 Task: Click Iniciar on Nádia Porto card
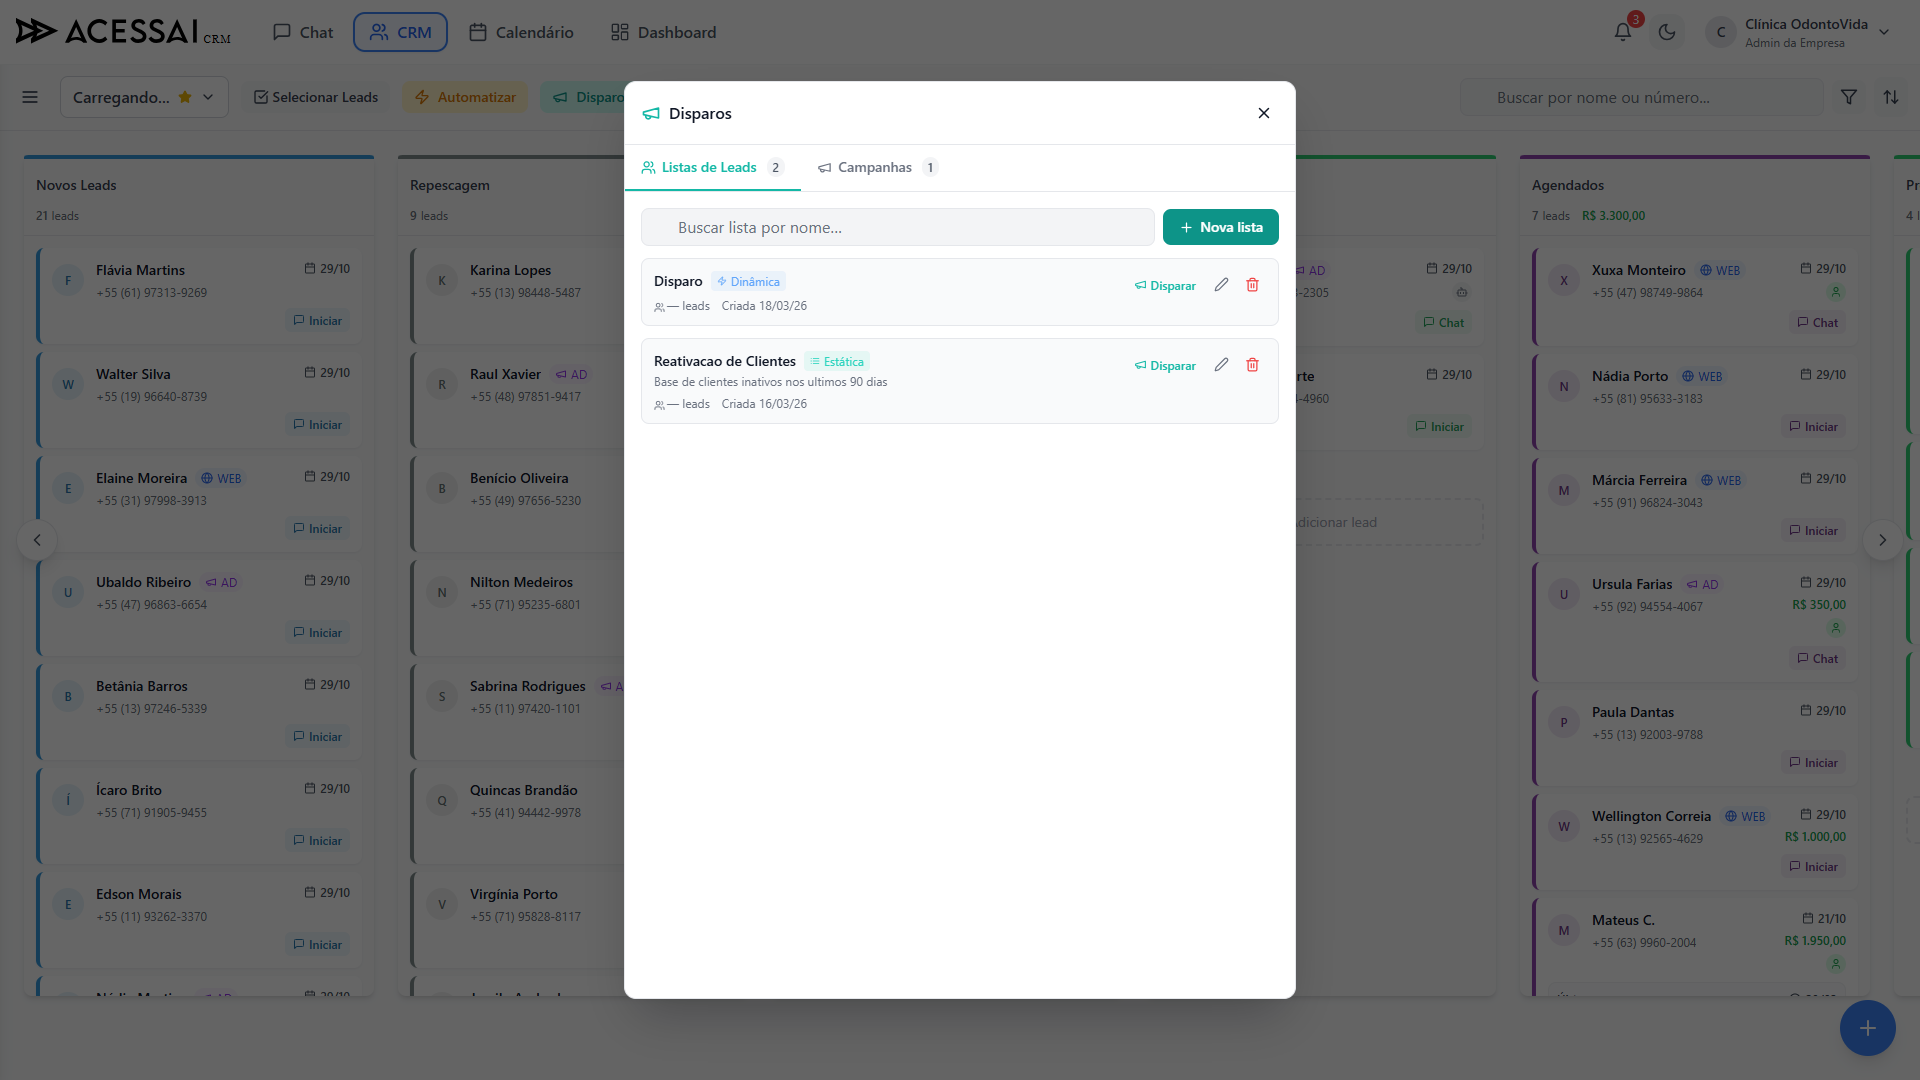click(1813, 427)
